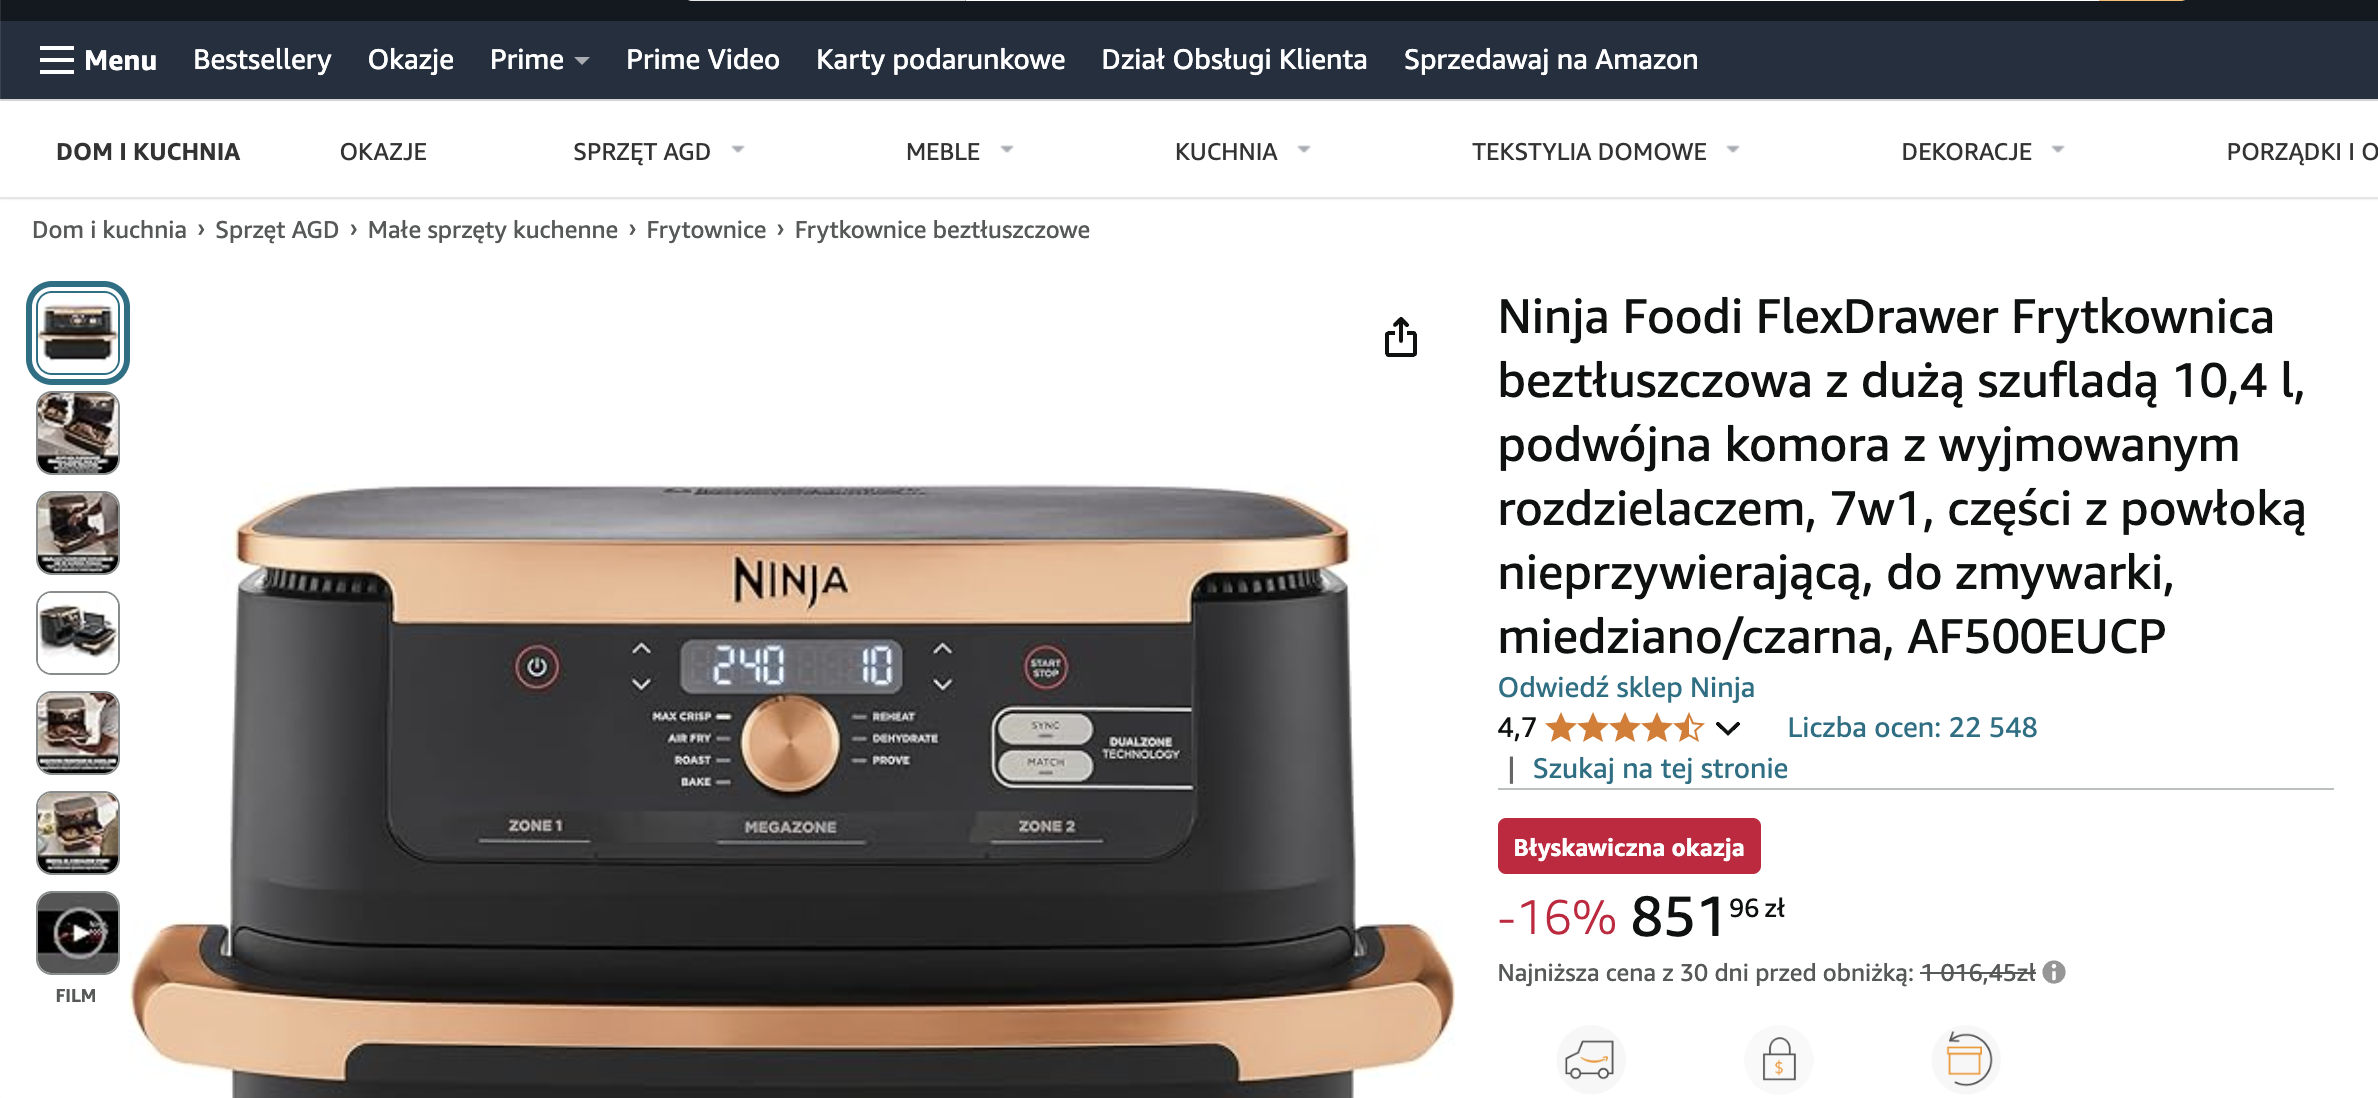Click the delivery van icon
This screenshot has height=1098, width=2378.
[x=1589, y=1060]
